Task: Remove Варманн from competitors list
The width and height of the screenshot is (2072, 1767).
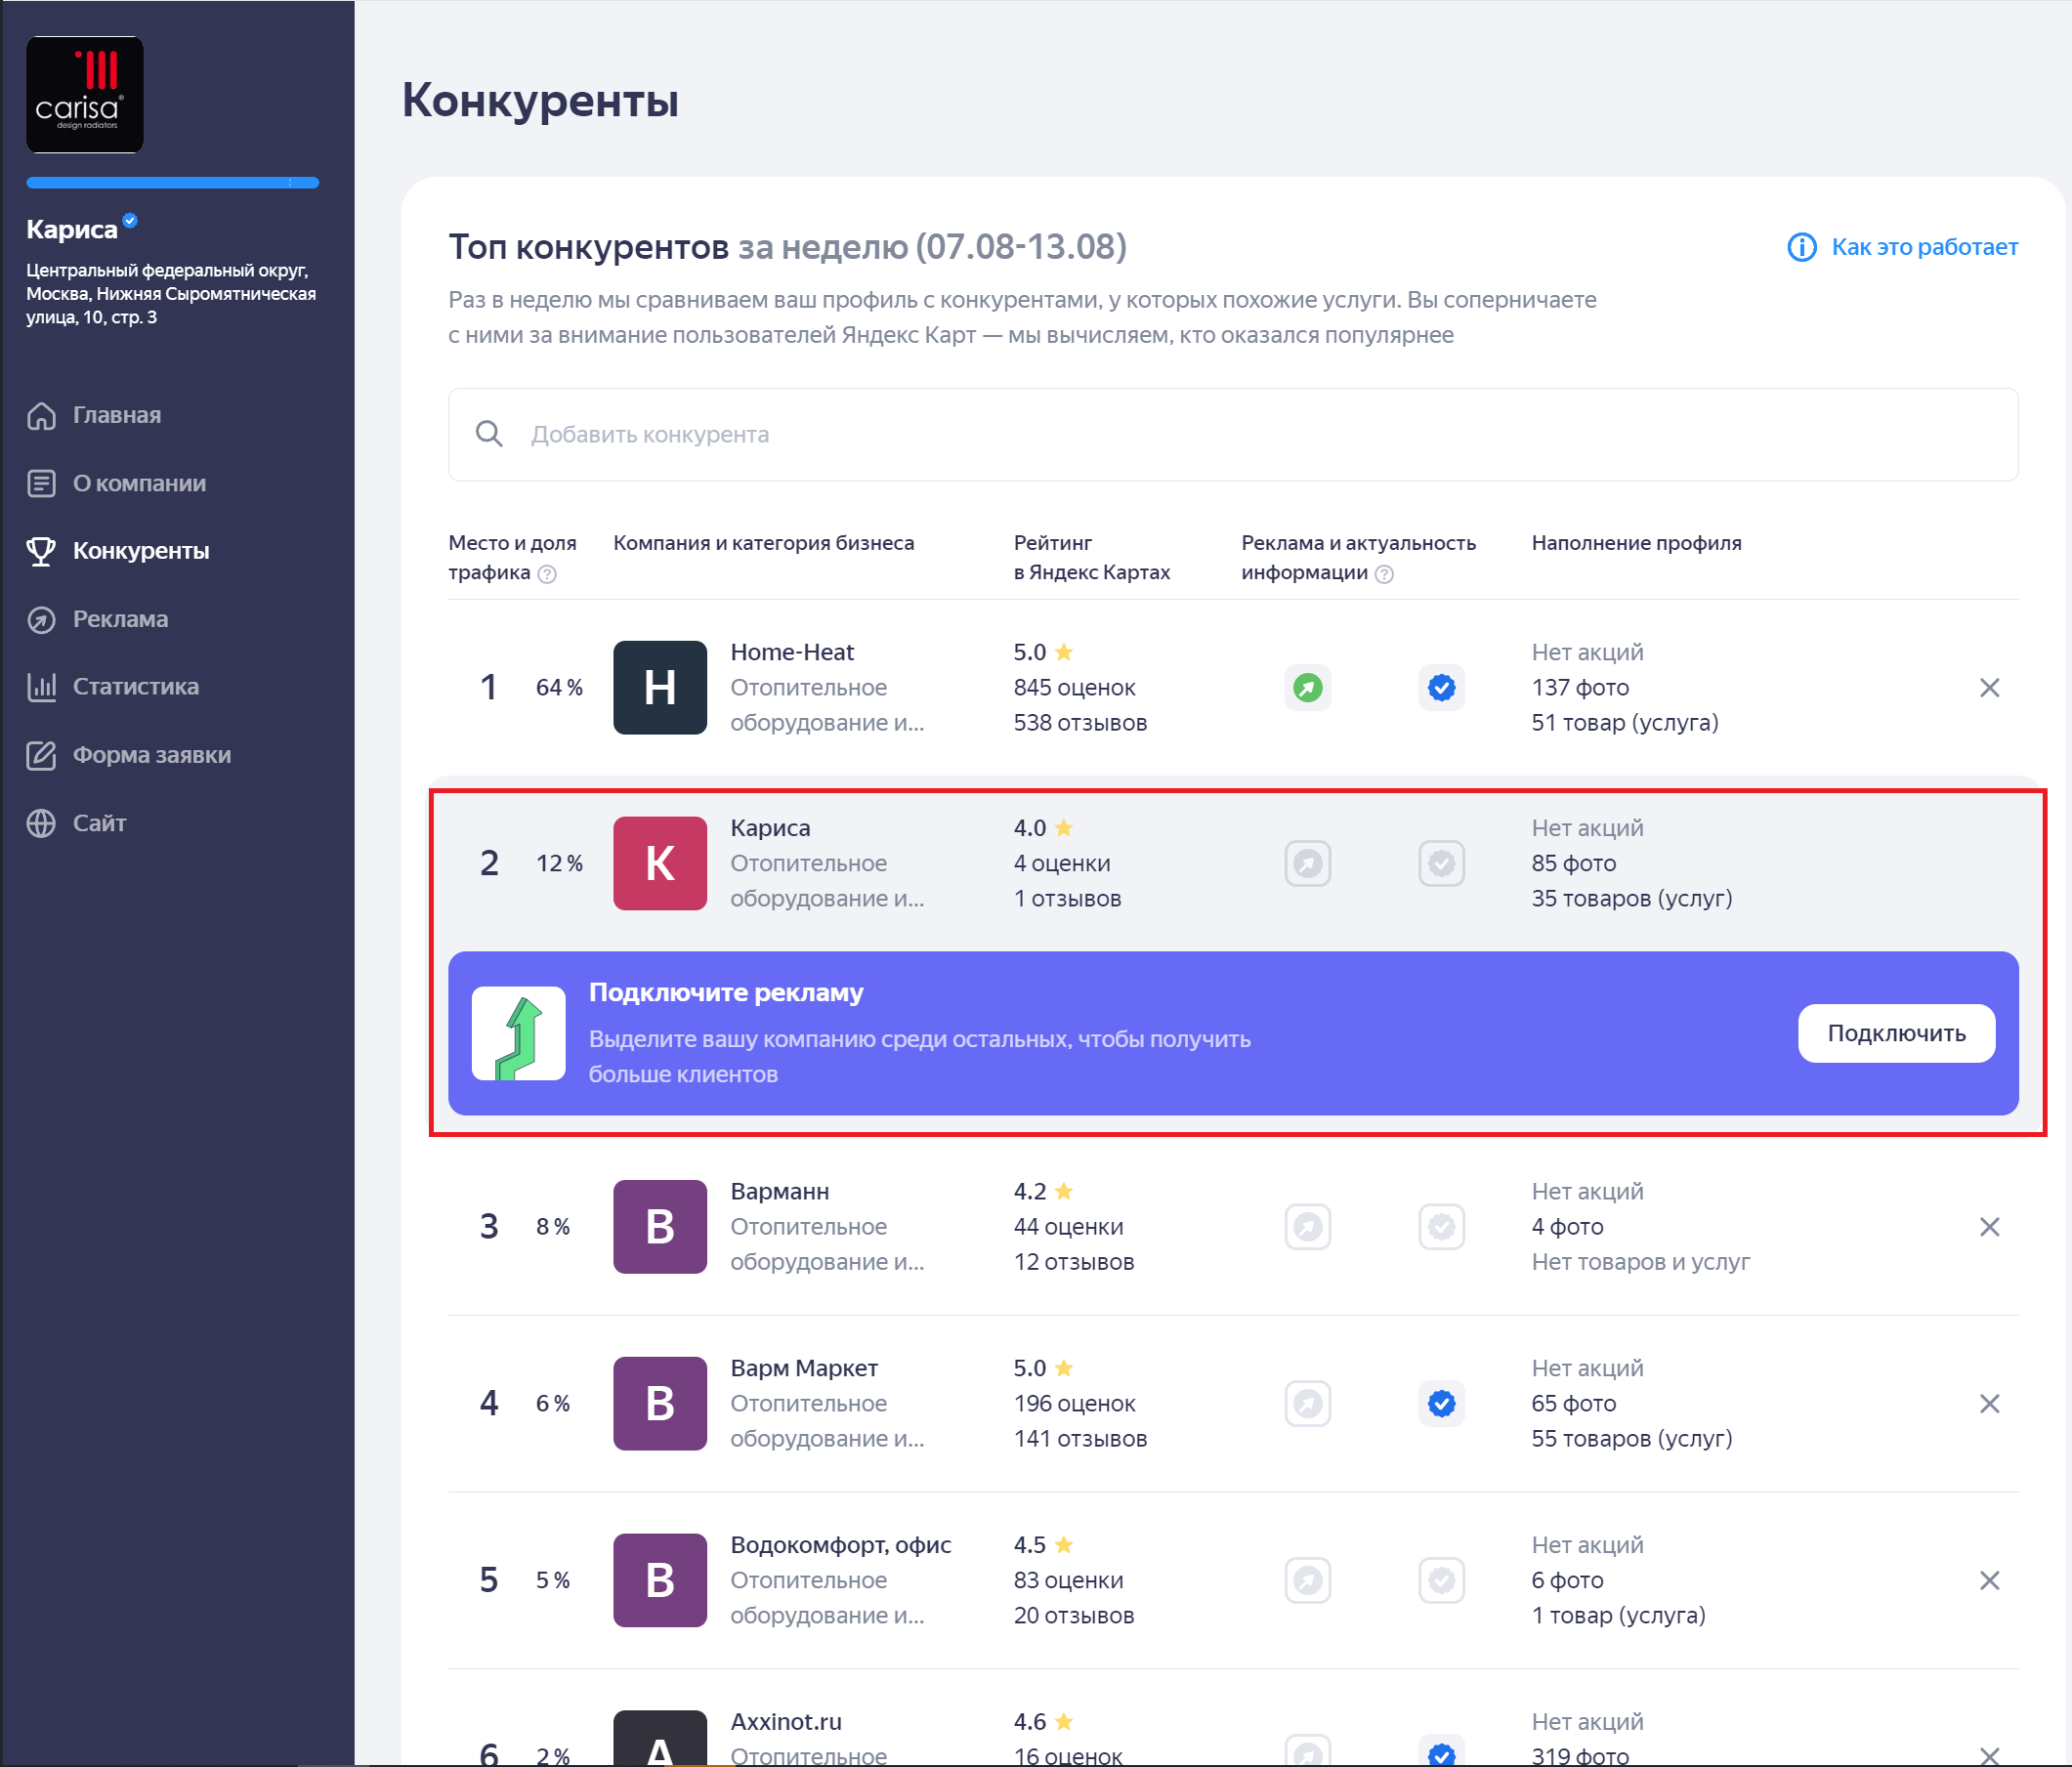Action: click(1989, 1227)
